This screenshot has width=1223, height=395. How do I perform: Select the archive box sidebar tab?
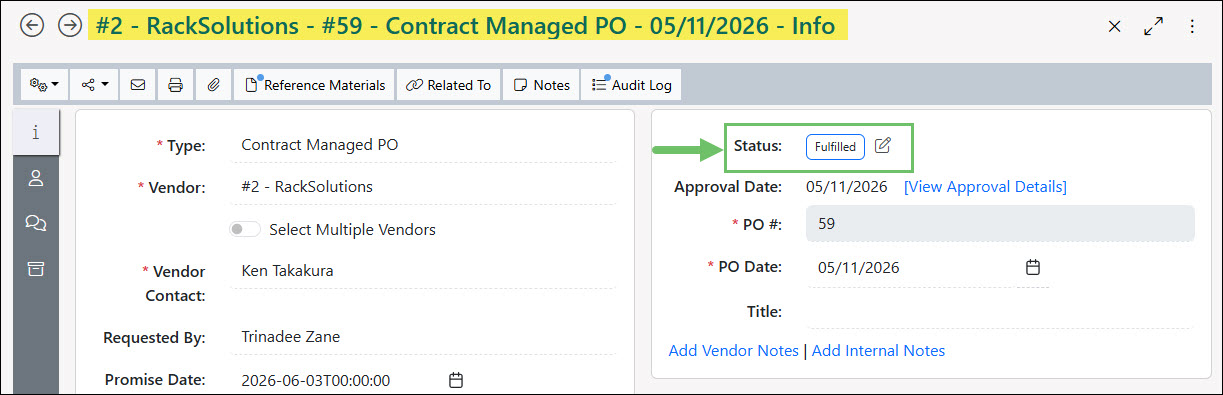(36, 268)
